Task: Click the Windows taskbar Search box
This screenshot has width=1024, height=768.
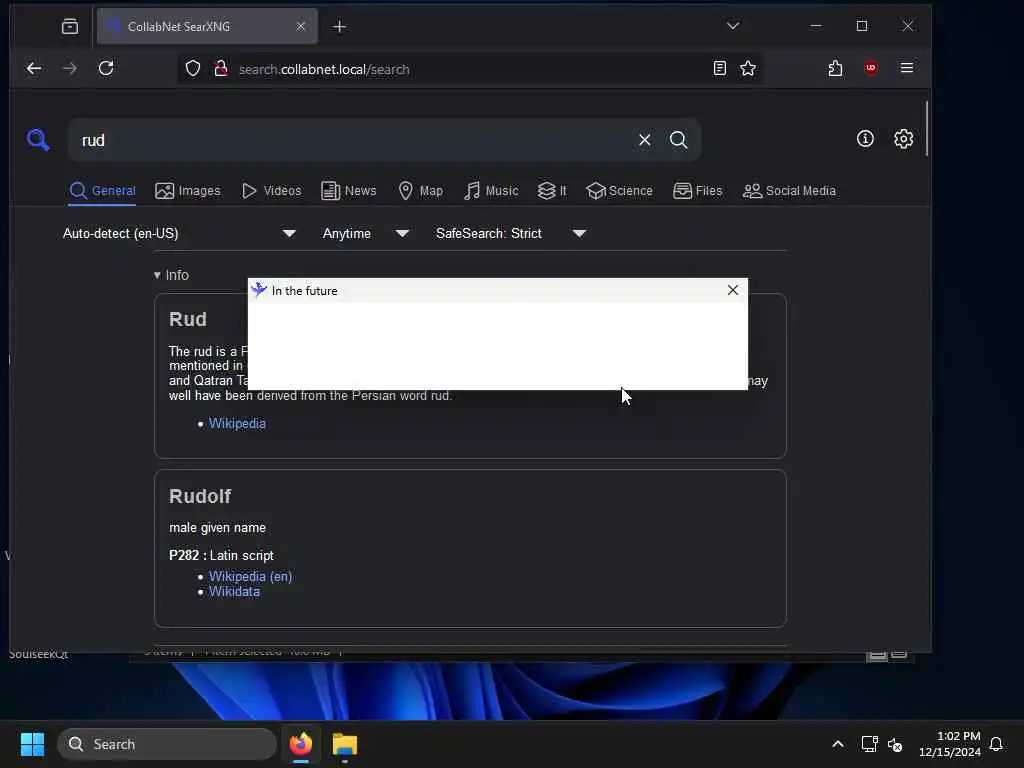Action: (x=167, y=744)
